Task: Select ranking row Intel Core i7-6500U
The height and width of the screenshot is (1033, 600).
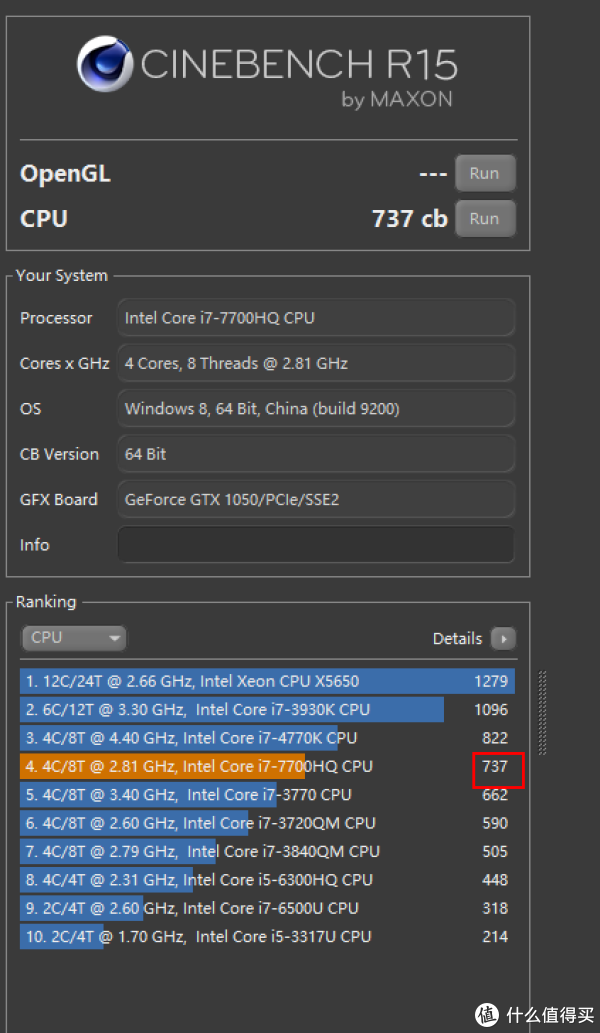Action: click(267, 908)
